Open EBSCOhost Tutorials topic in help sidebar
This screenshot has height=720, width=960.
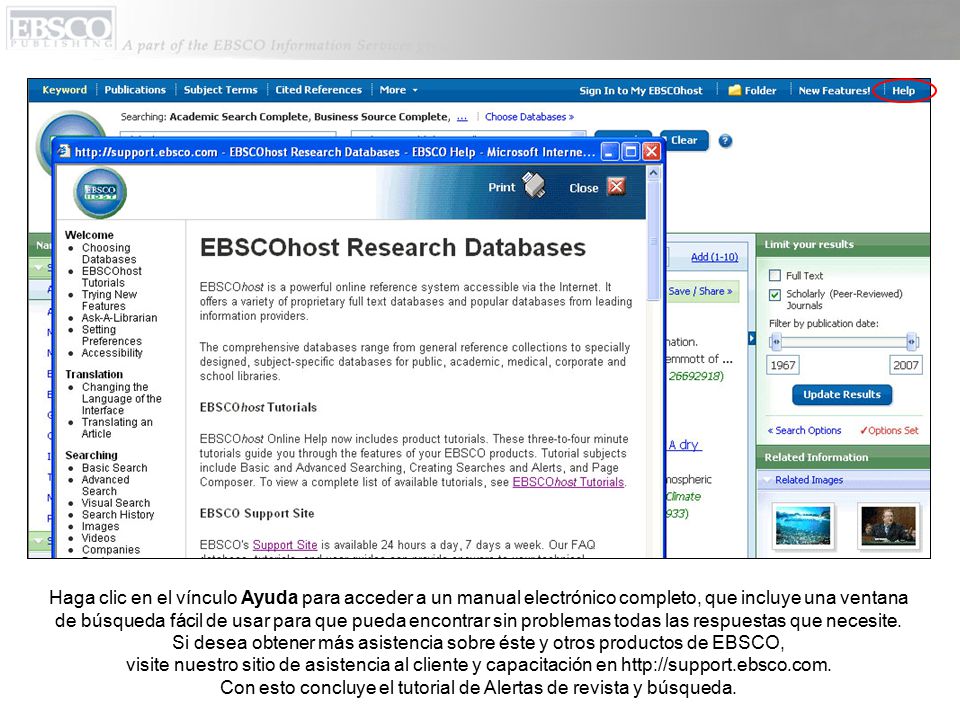pyautogui.click(x=111, y=277)
